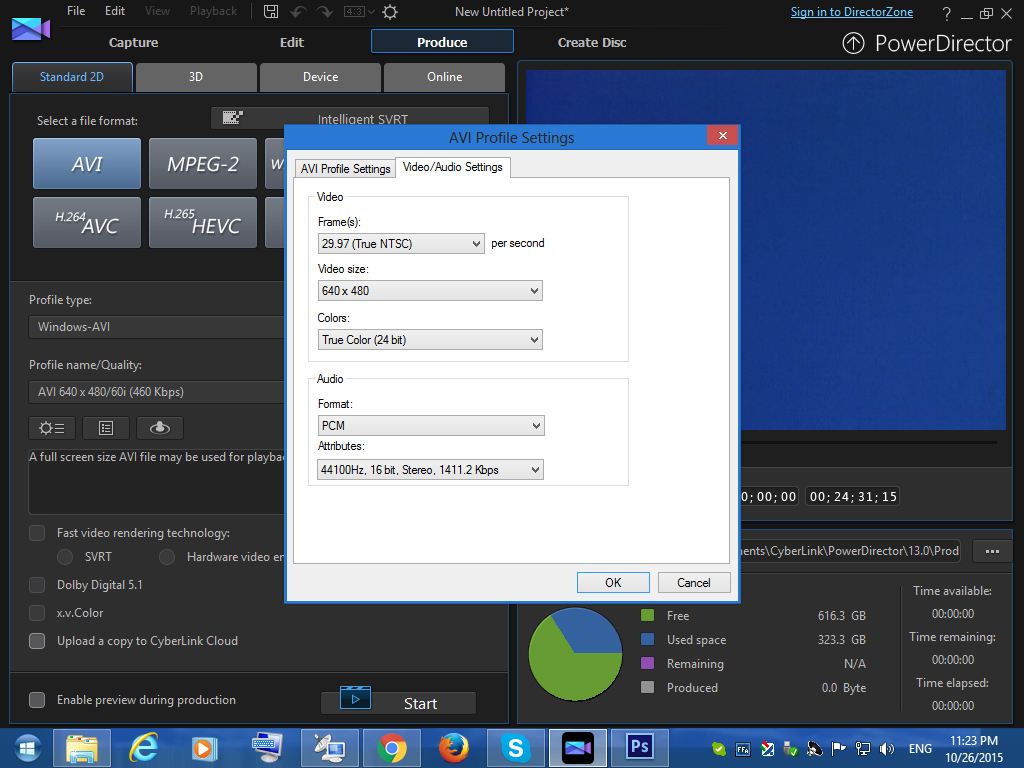The image size is (1024, 768).
Task: Go to the Create Disc module
Action: click(x=592, y=42)
